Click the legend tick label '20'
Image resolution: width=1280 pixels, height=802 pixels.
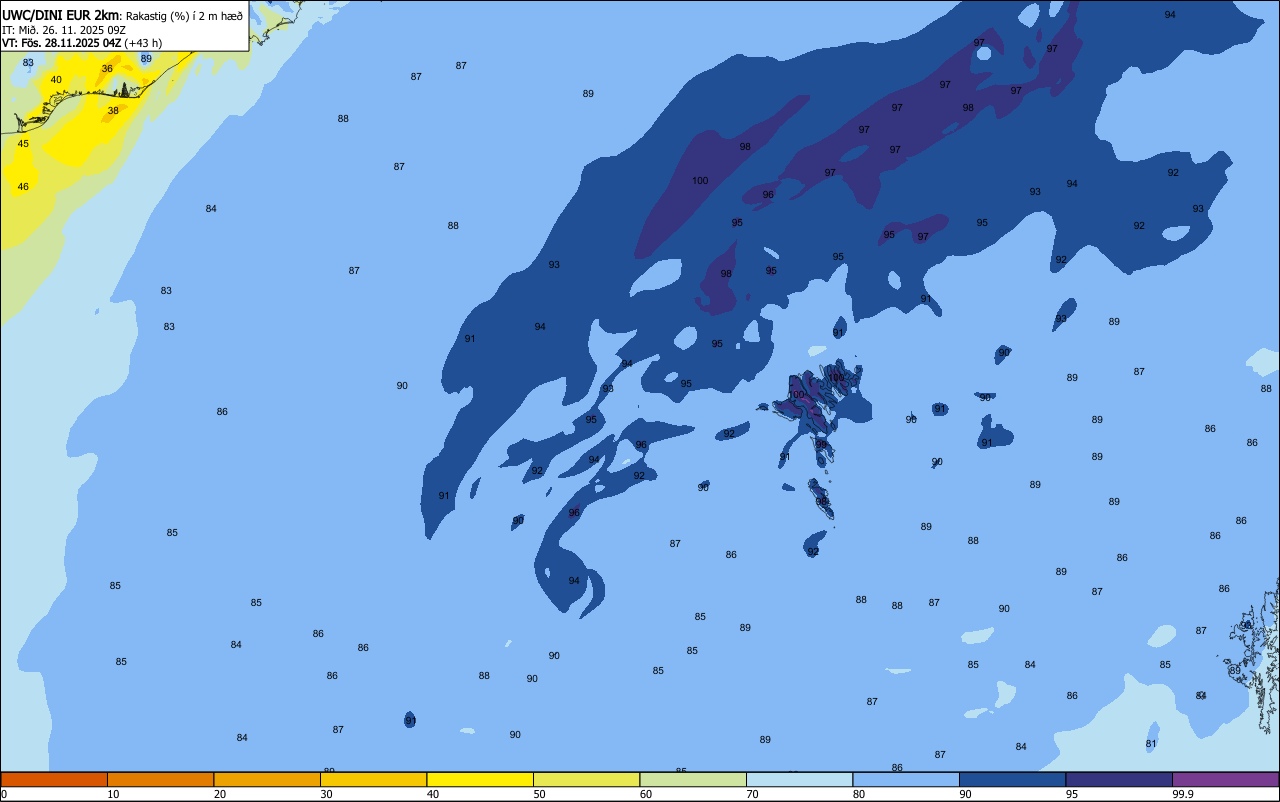220,794
